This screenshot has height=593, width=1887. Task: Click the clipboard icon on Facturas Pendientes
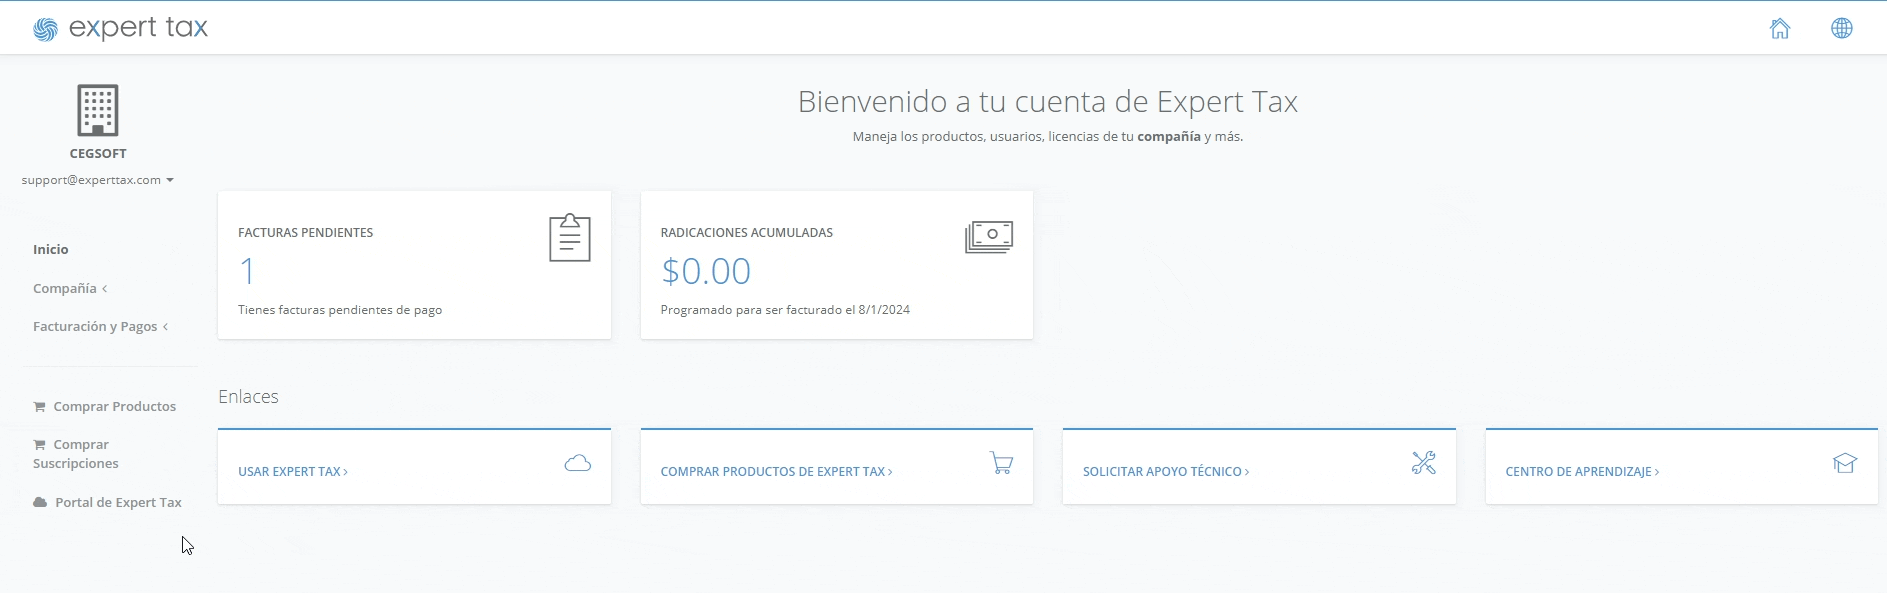coord(570,237)
